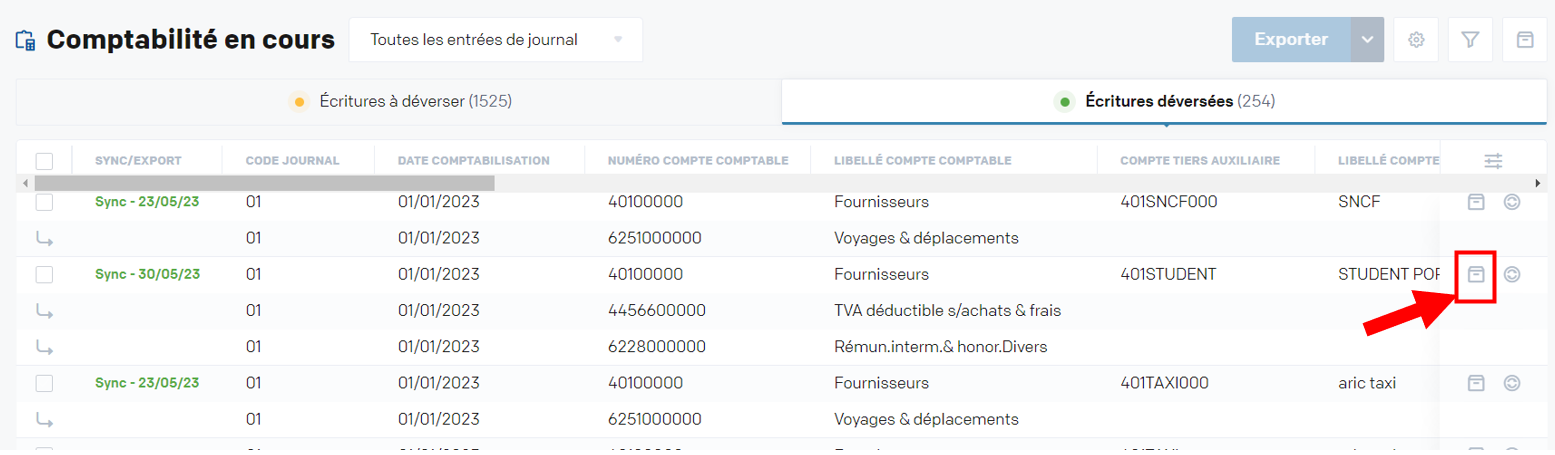The image size is (1555, 455).
Task: Click the 'Date comptabilisation' column header
Action: pyautogui.click(x=473, y=160)
